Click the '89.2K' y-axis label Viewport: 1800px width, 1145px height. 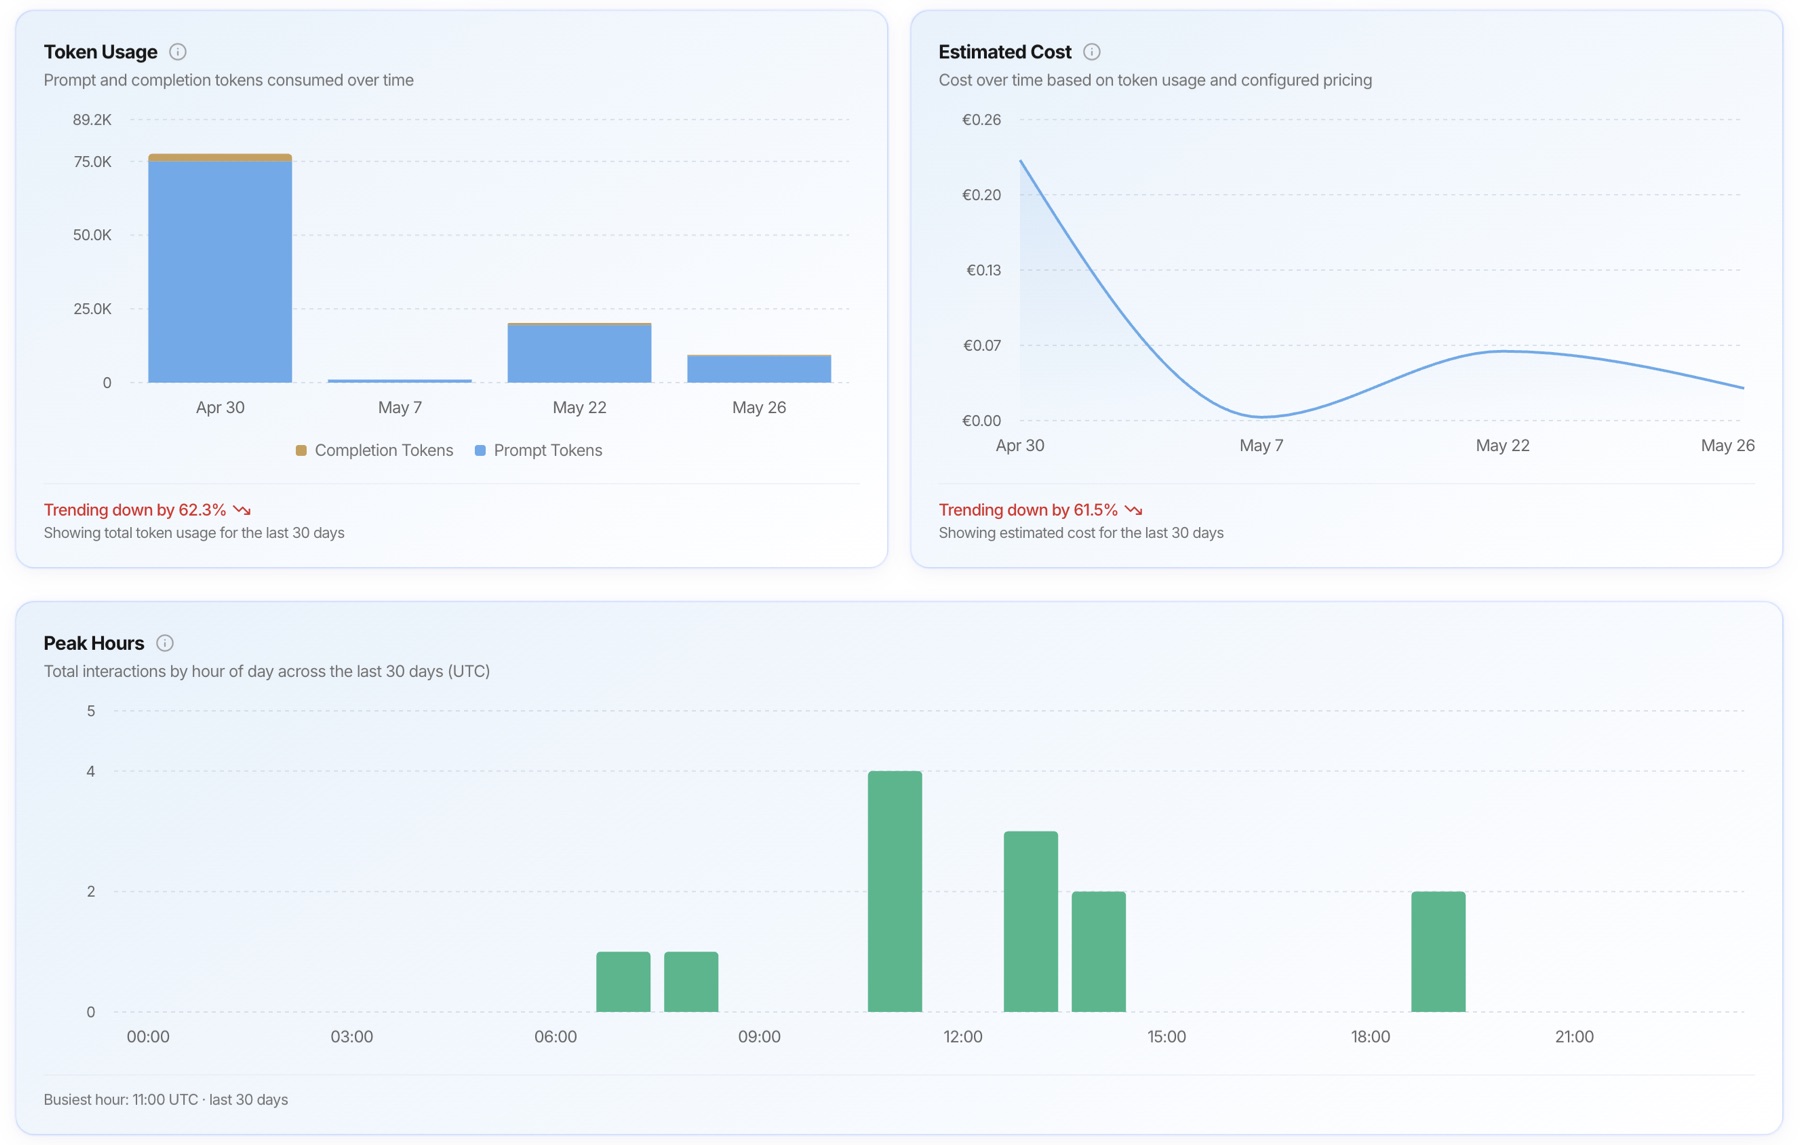coord(92,120)
